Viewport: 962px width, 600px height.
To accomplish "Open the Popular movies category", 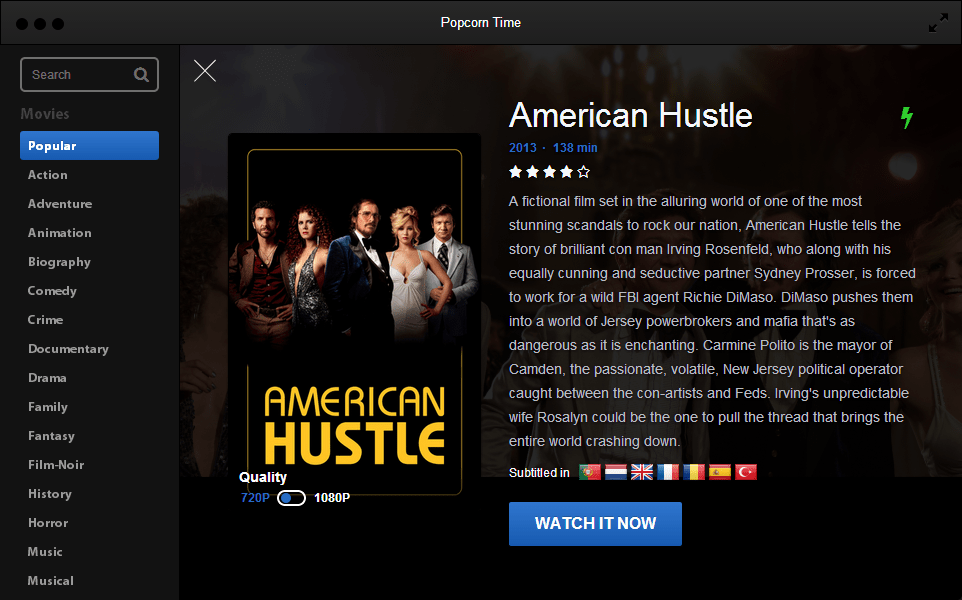I will pos(90,145).
